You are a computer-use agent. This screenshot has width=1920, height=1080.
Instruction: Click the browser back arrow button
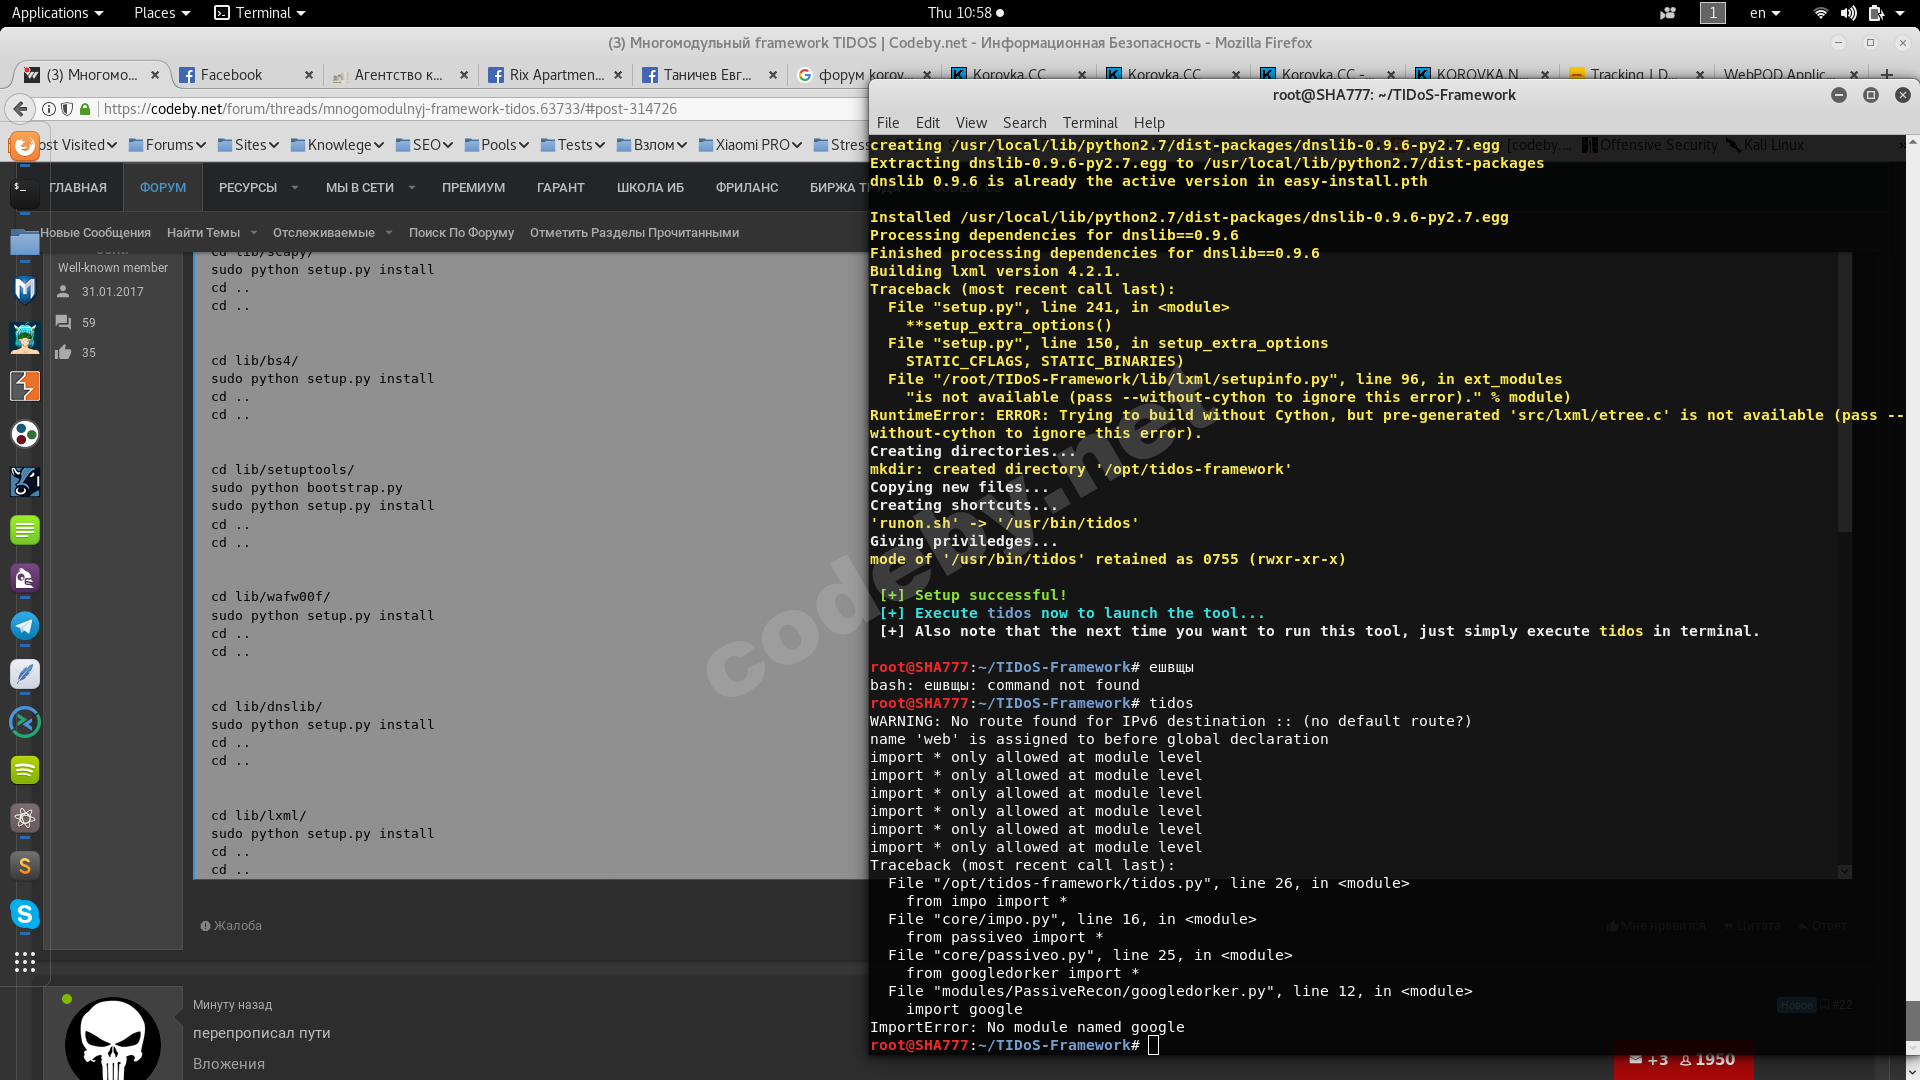pos(20,109)
